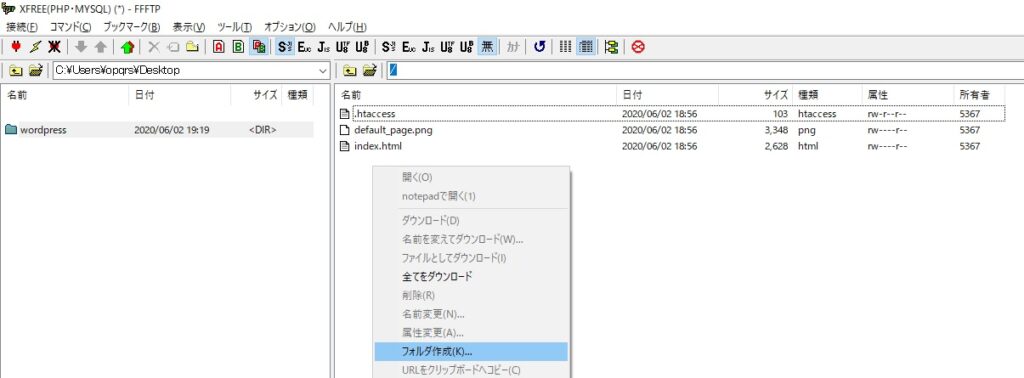Sort local list by 名前 column header

coord(65,95)
